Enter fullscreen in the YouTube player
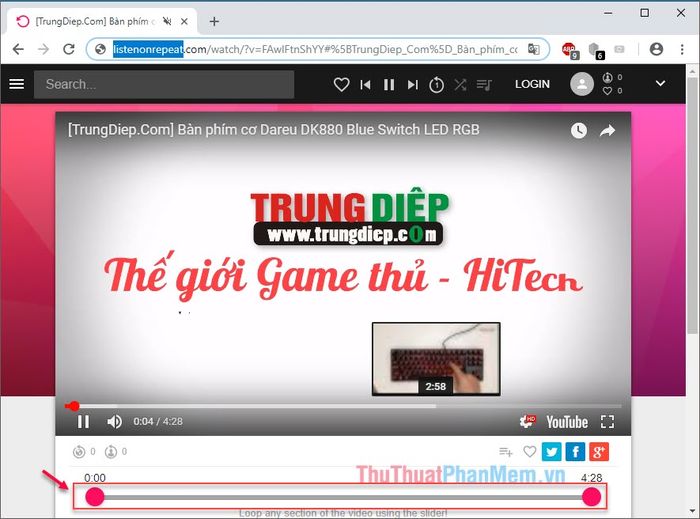 (607, 421)
